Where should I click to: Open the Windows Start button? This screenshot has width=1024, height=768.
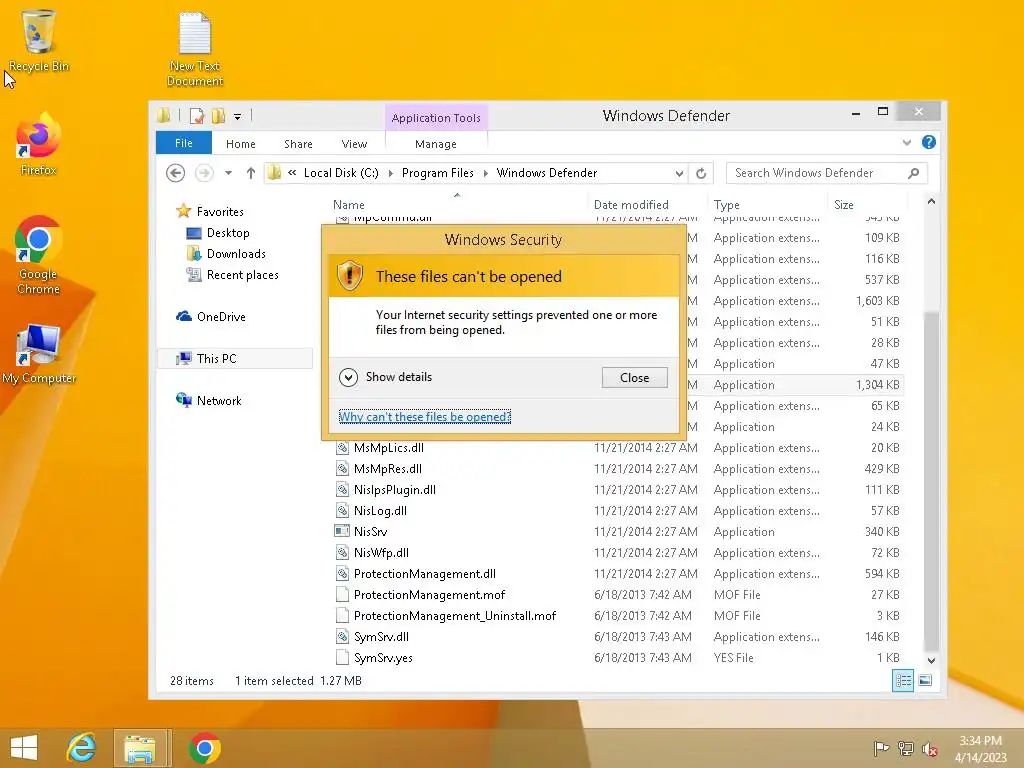click(x=24, y=748)
